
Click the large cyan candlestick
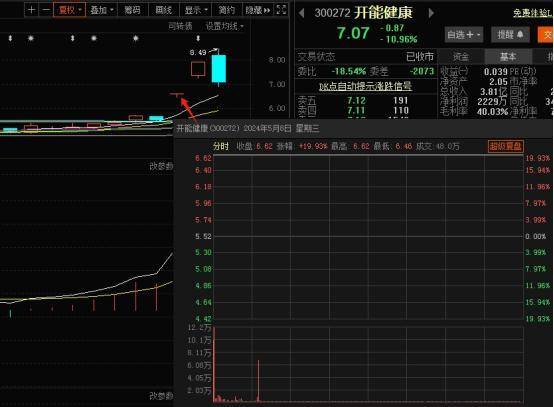[219, 69]
